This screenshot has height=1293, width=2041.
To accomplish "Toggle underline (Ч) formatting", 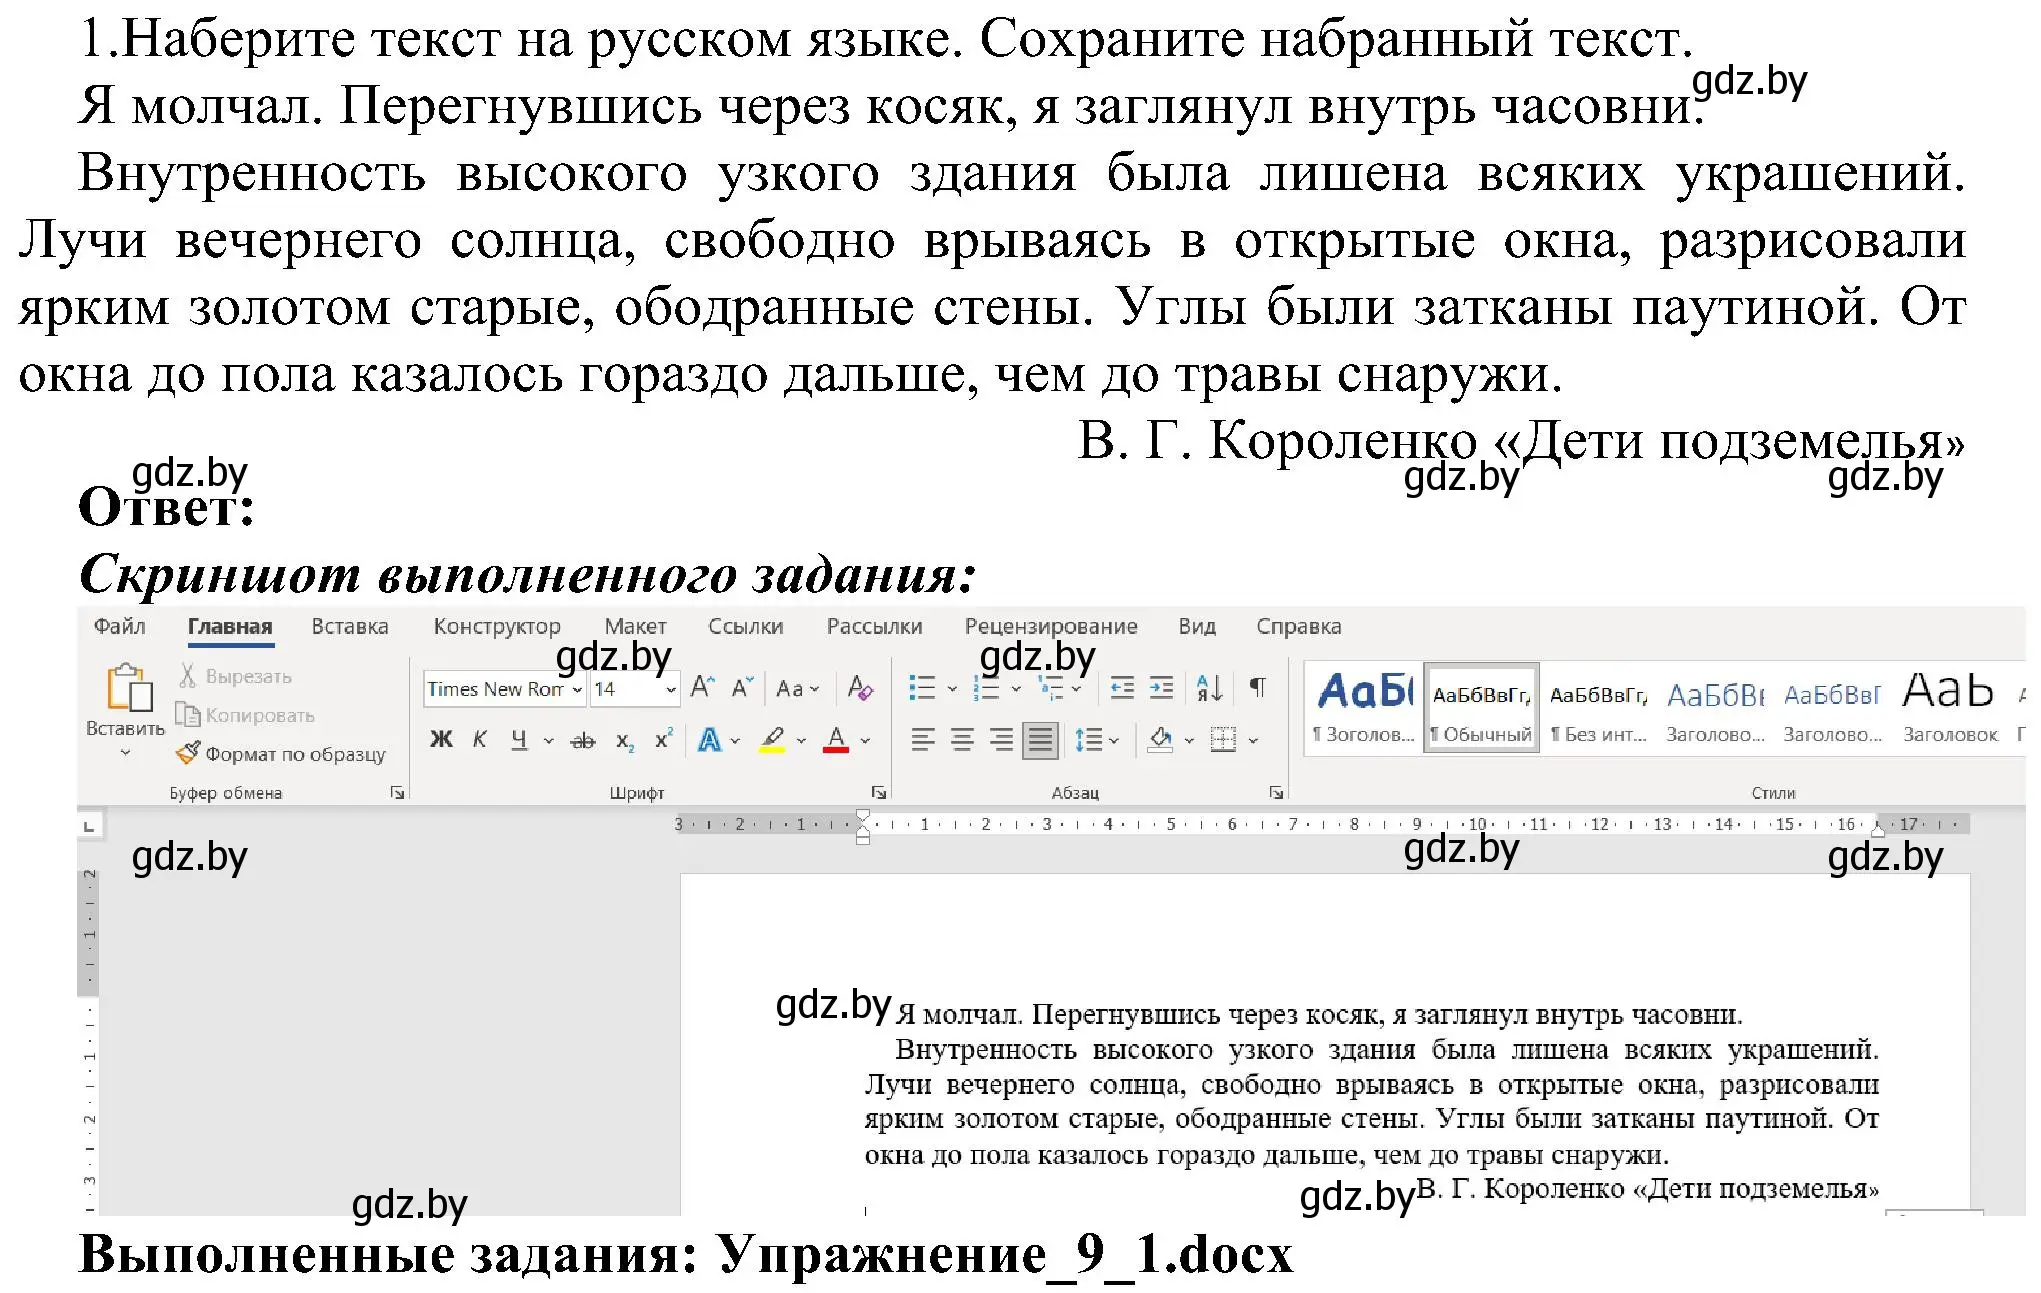I will (x=519, y=740).
